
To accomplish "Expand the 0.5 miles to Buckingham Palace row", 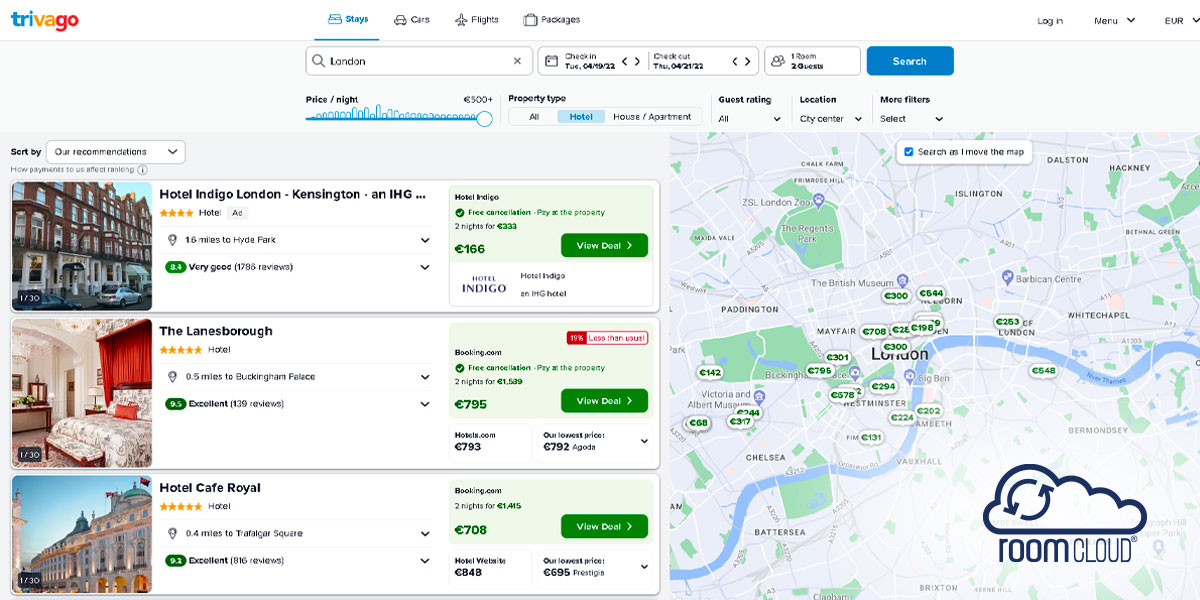I will click(299, 377).
